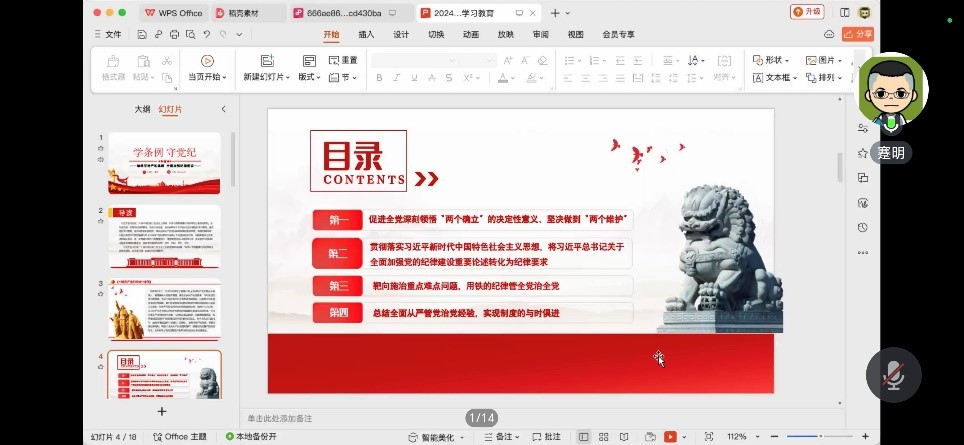Switch to the 大纲 outline tab

(x=142, y=109)
